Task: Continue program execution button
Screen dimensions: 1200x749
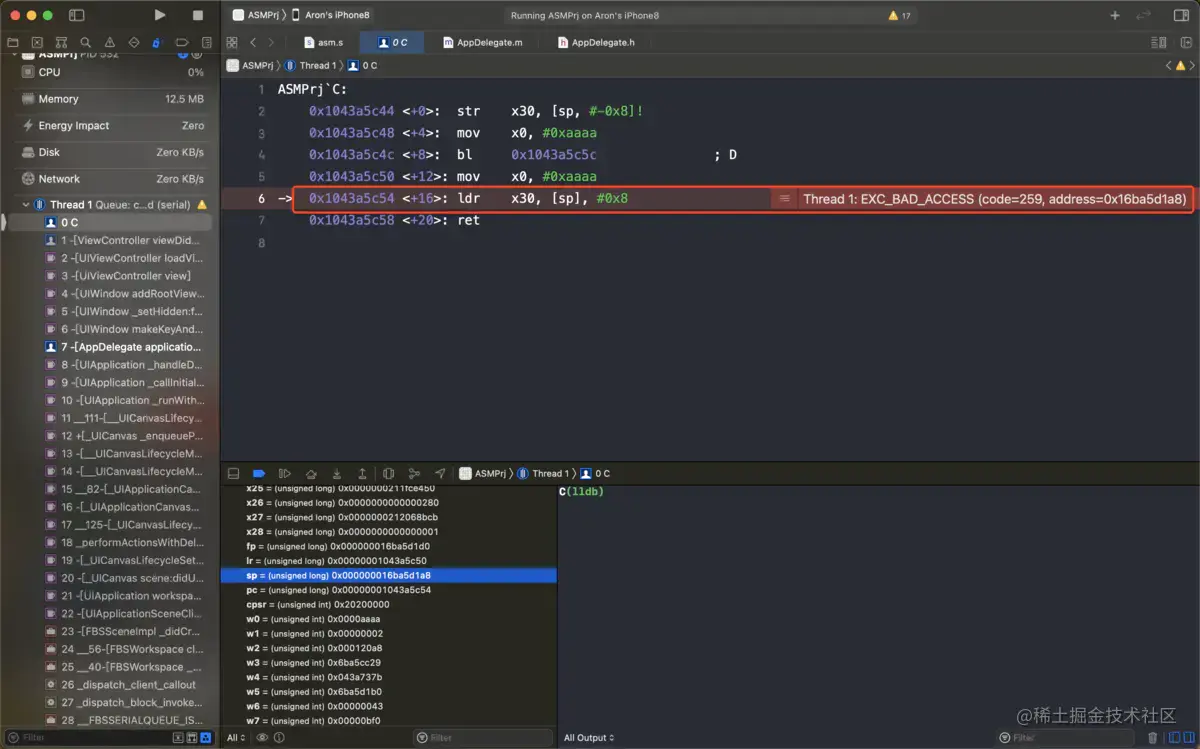Action: click(285, 473)
